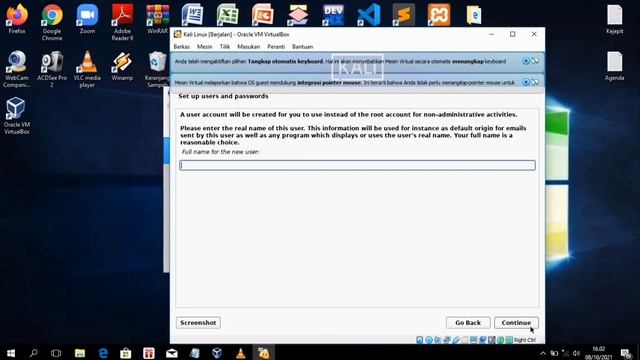The width and height of the screenshot is (640, 360).
Task: Show hidden system tray icons
Action: tap(543, 353)
